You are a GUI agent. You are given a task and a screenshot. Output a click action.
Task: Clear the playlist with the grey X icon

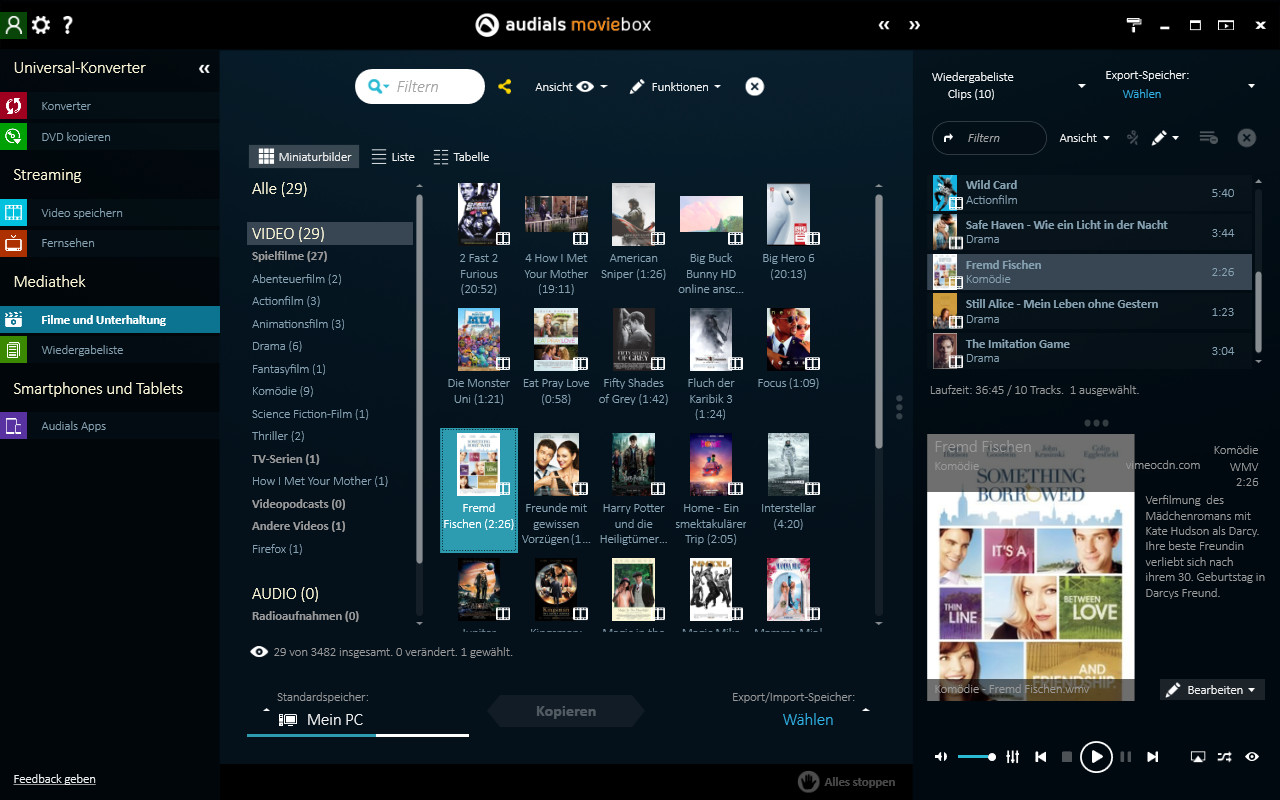click(1246, 138)
